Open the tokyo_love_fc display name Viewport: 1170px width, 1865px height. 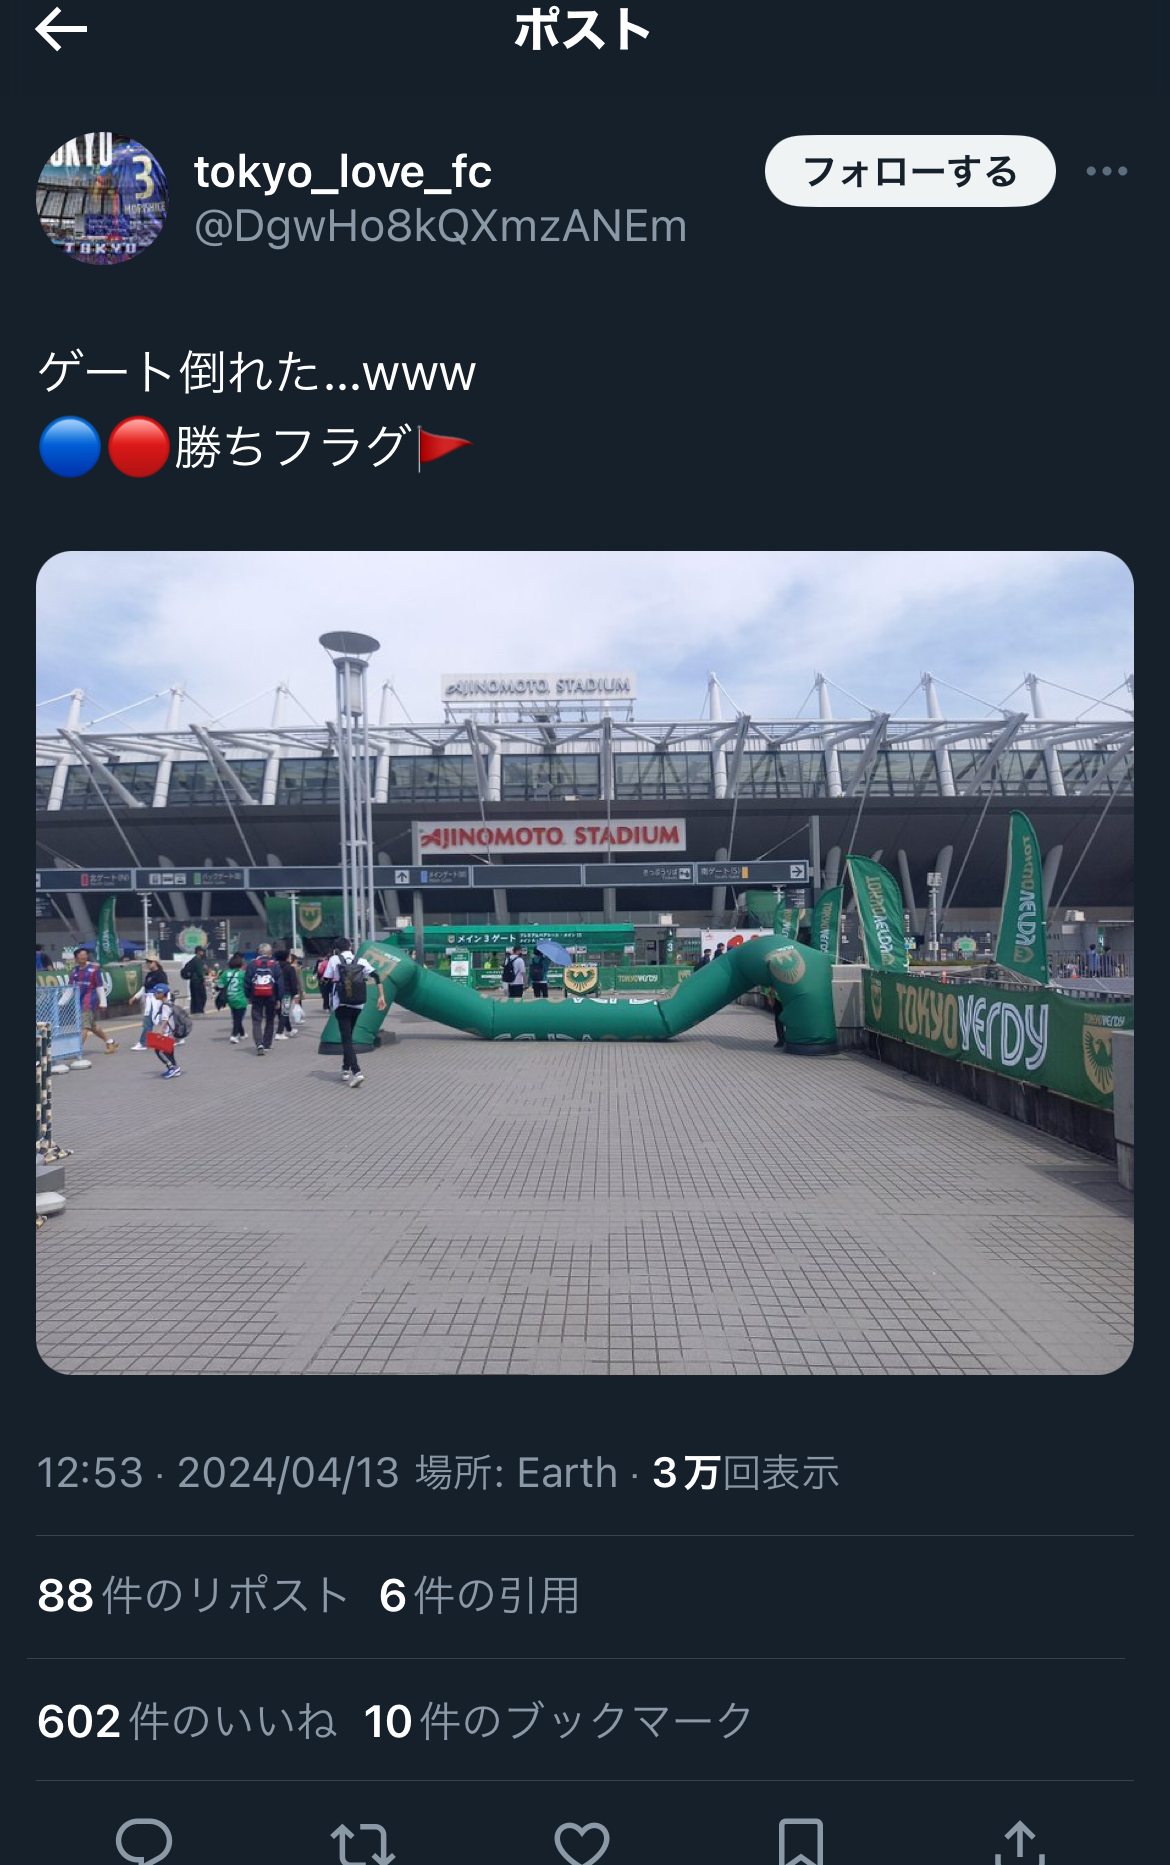[x=343, y=172]
